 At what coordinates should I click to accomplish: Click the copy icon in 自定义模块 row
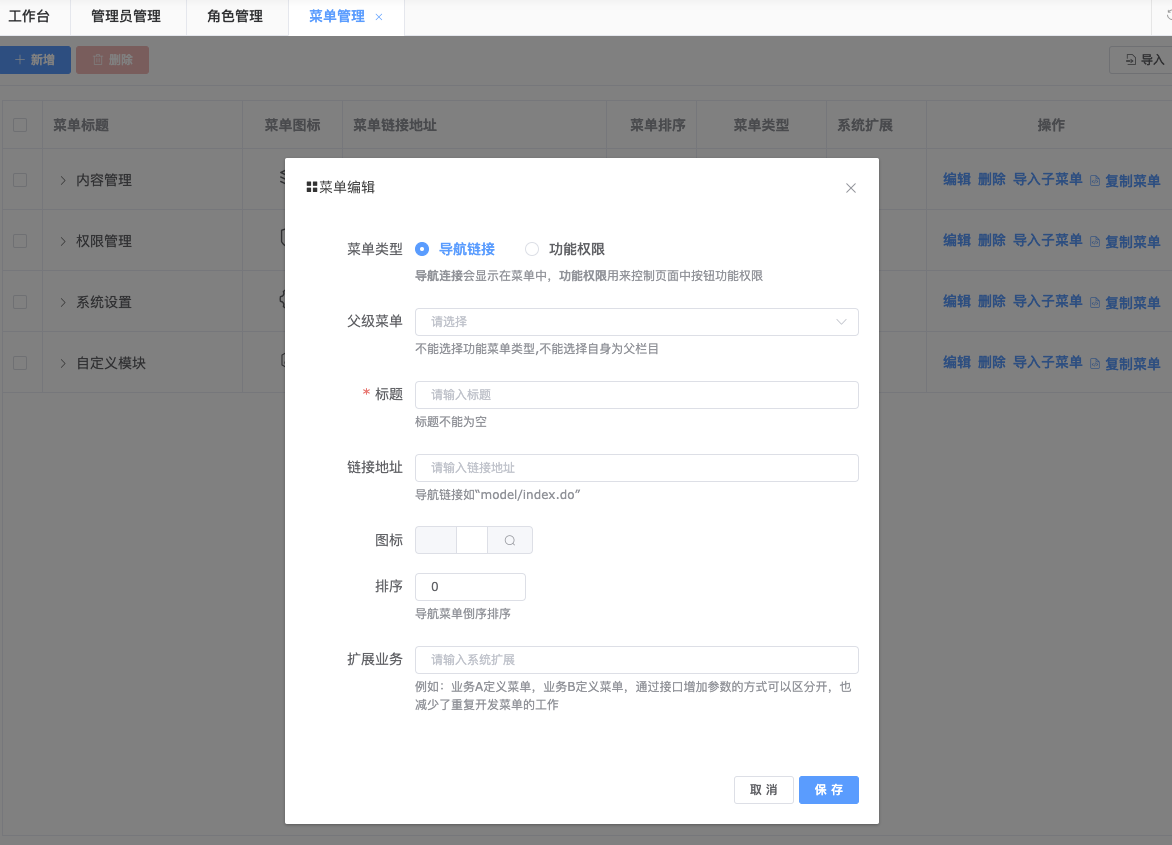tap(1095, 364)
